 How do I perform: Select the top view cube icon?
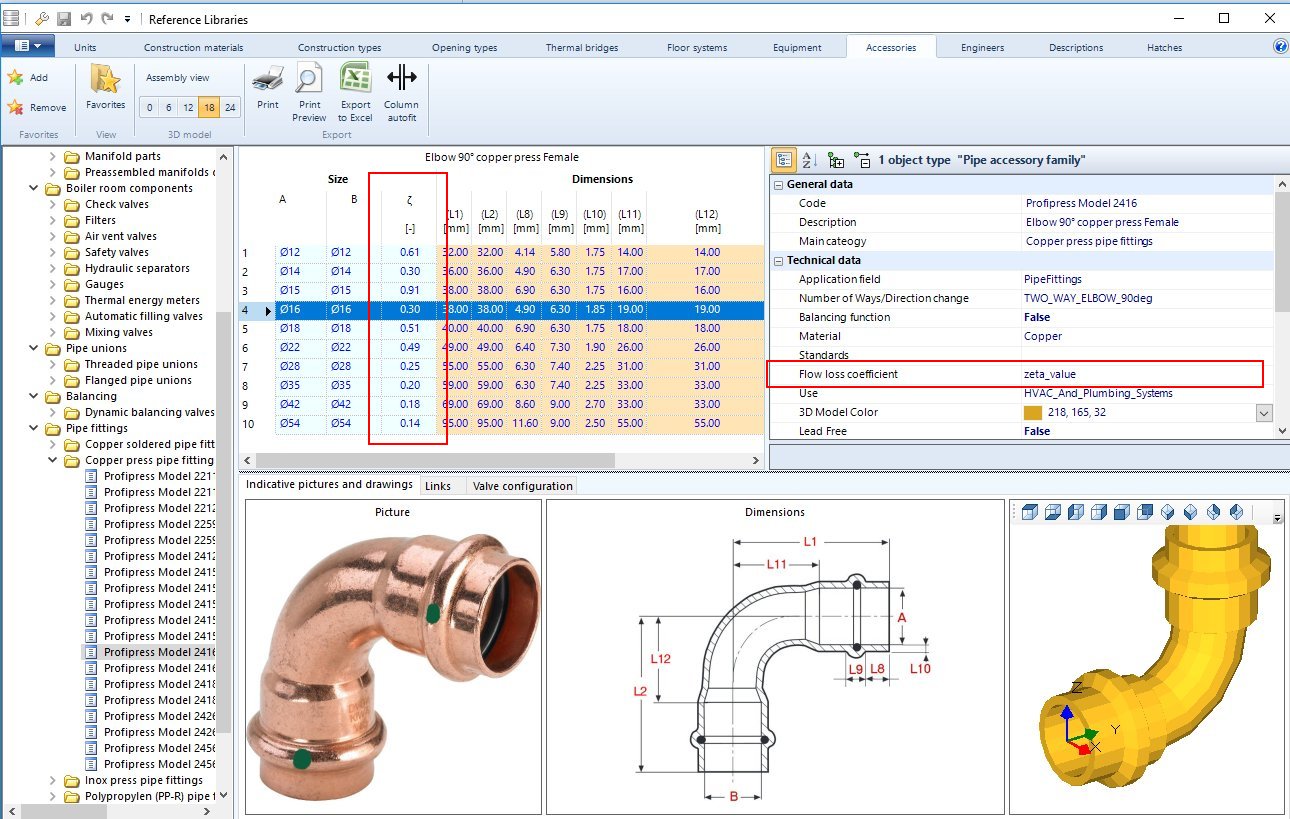click(1030, 512)
